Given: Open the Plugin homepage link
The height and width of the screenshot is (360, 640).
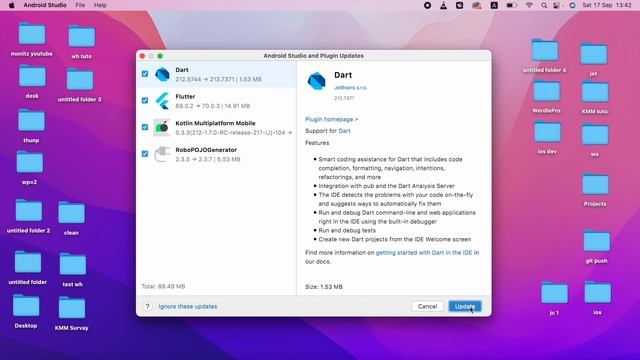Looking at the screenshot, I should point(331,119).
